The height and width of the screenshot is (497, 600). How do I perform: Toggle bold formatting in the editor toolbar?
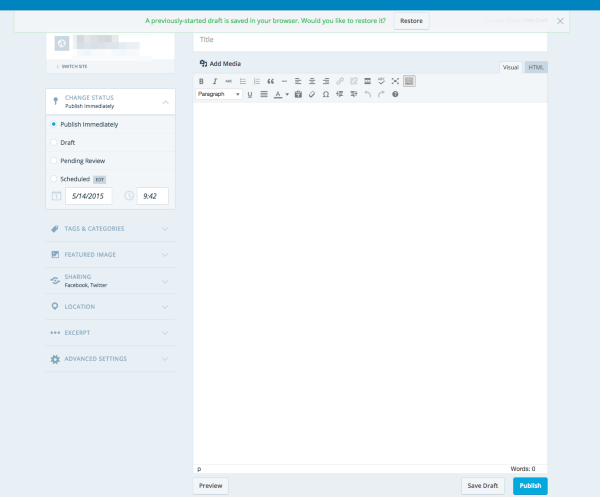tap(201, 81)
